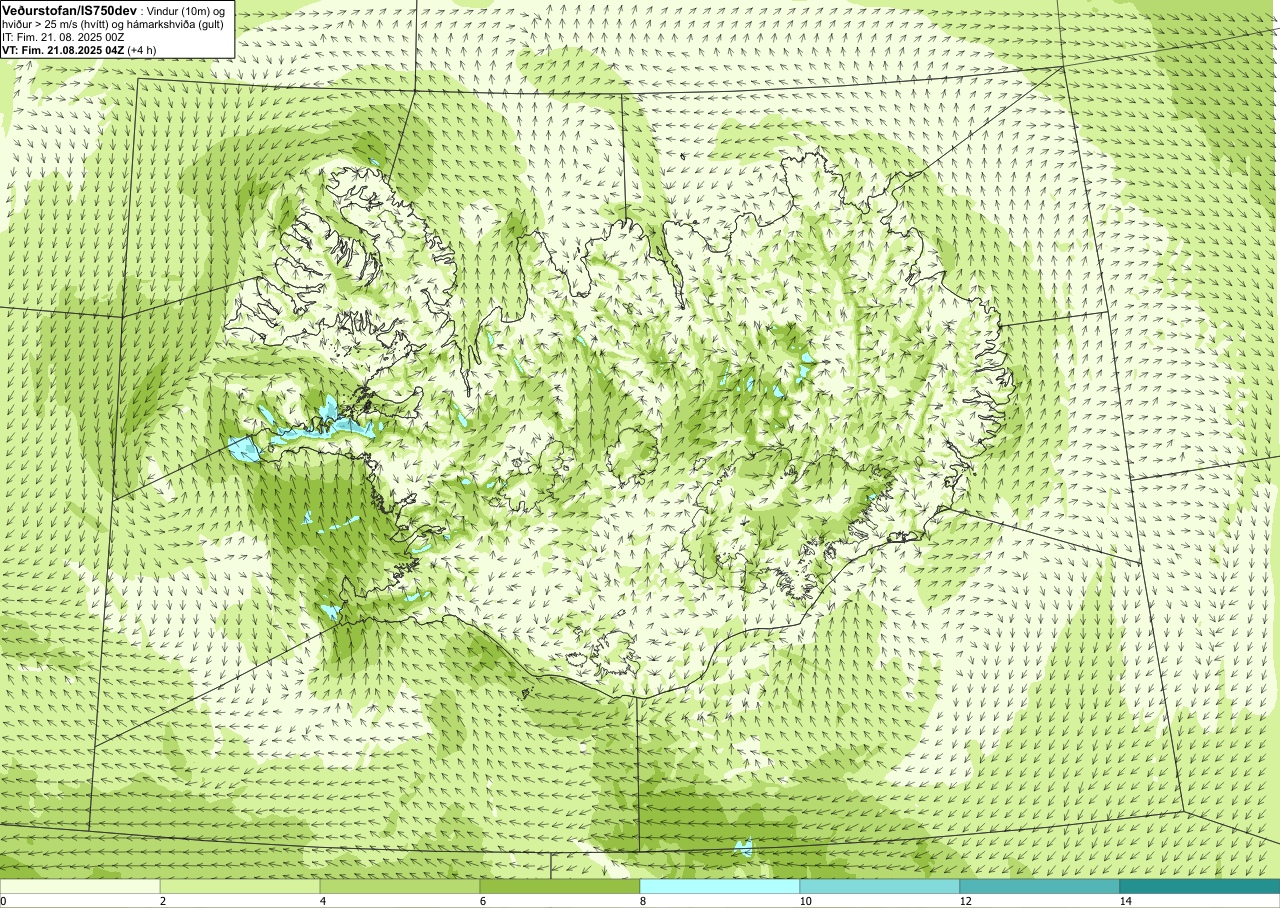Image resolution: width=1280 pixels, height=908 pixels.
Task: Click the legend scale label '8'
Action: pos(644,901)
